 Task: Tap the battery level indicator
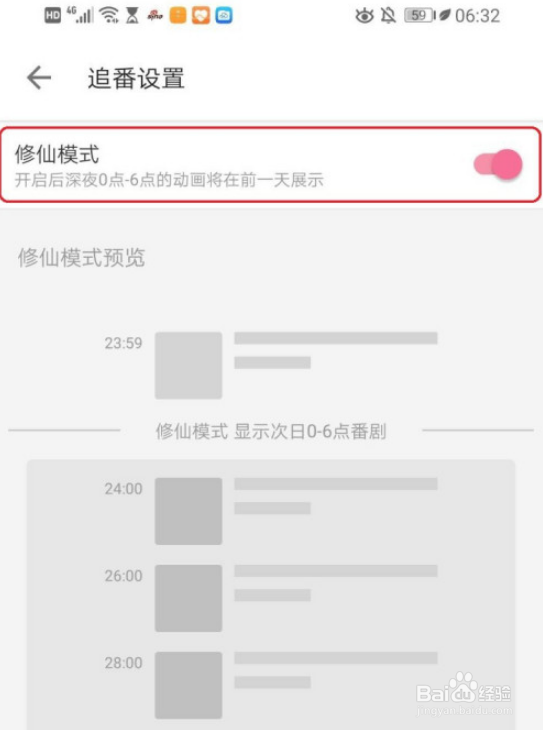coord(420,16)
